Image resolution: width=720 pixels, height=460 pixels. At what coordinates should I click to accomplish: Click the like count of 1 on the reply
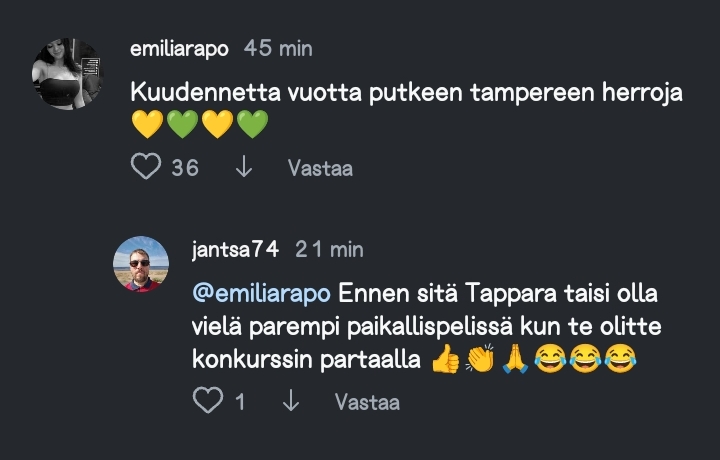[240, 402]
